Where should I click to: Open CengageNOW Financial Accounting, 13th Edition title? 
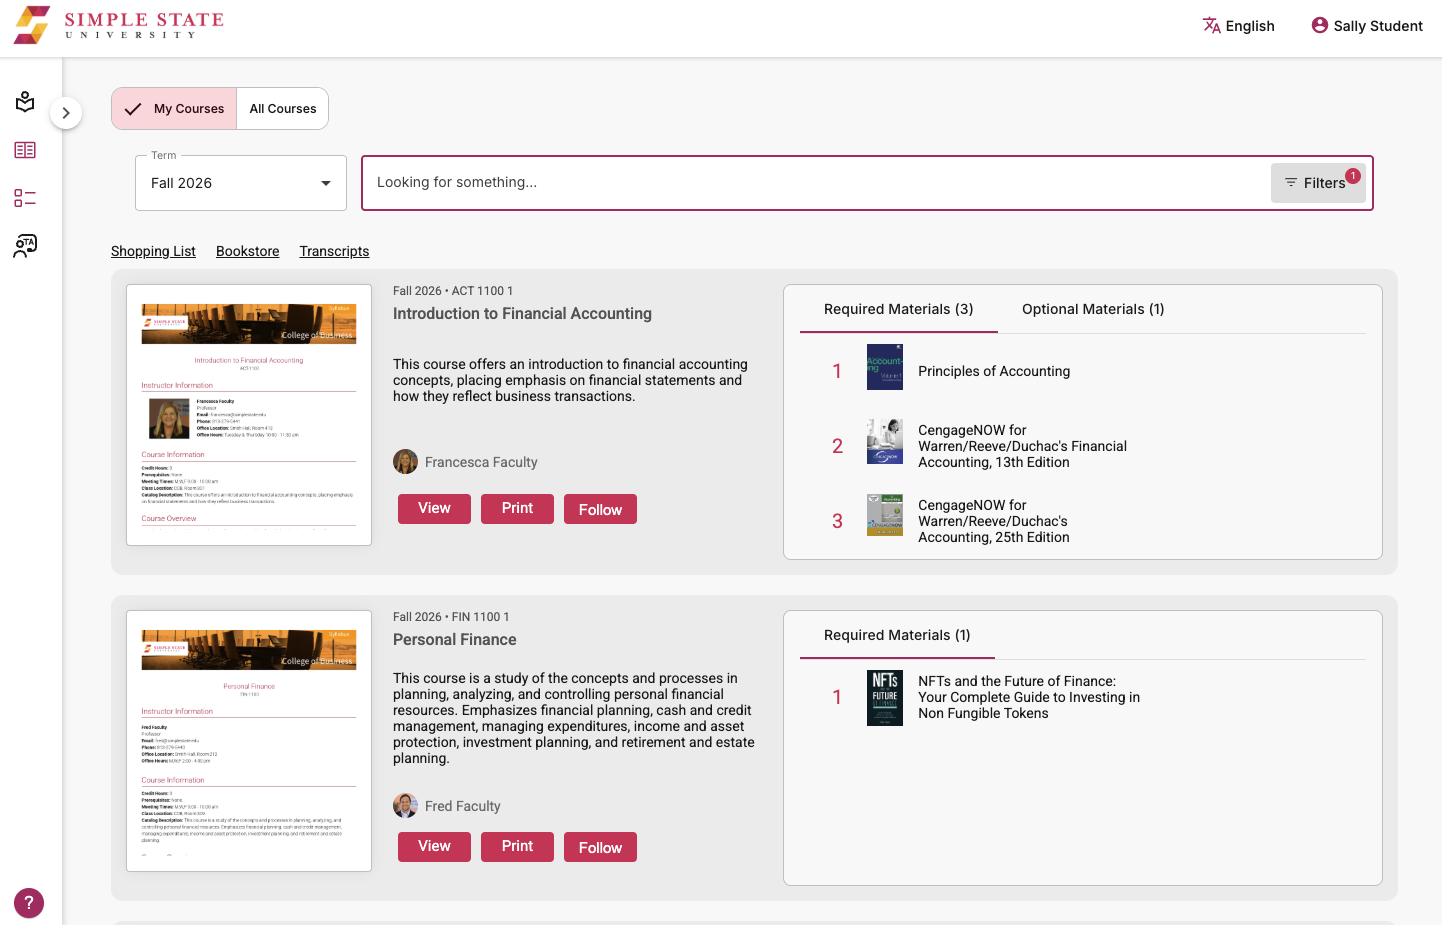click(1022, 446)
